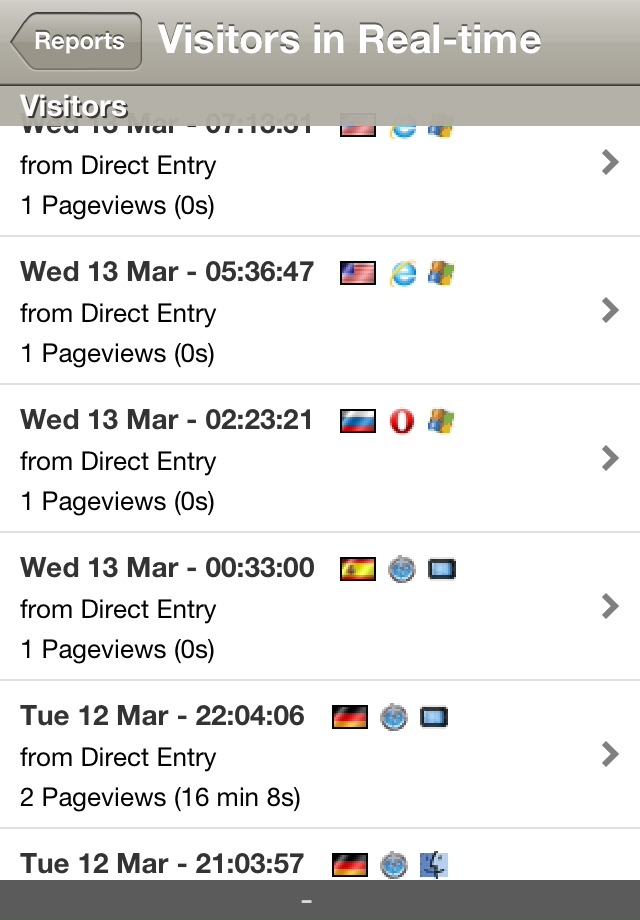Click the Internet Explorer icon on the 05:36:47 visit
This screenshot has height=920, width=640.
402,273
